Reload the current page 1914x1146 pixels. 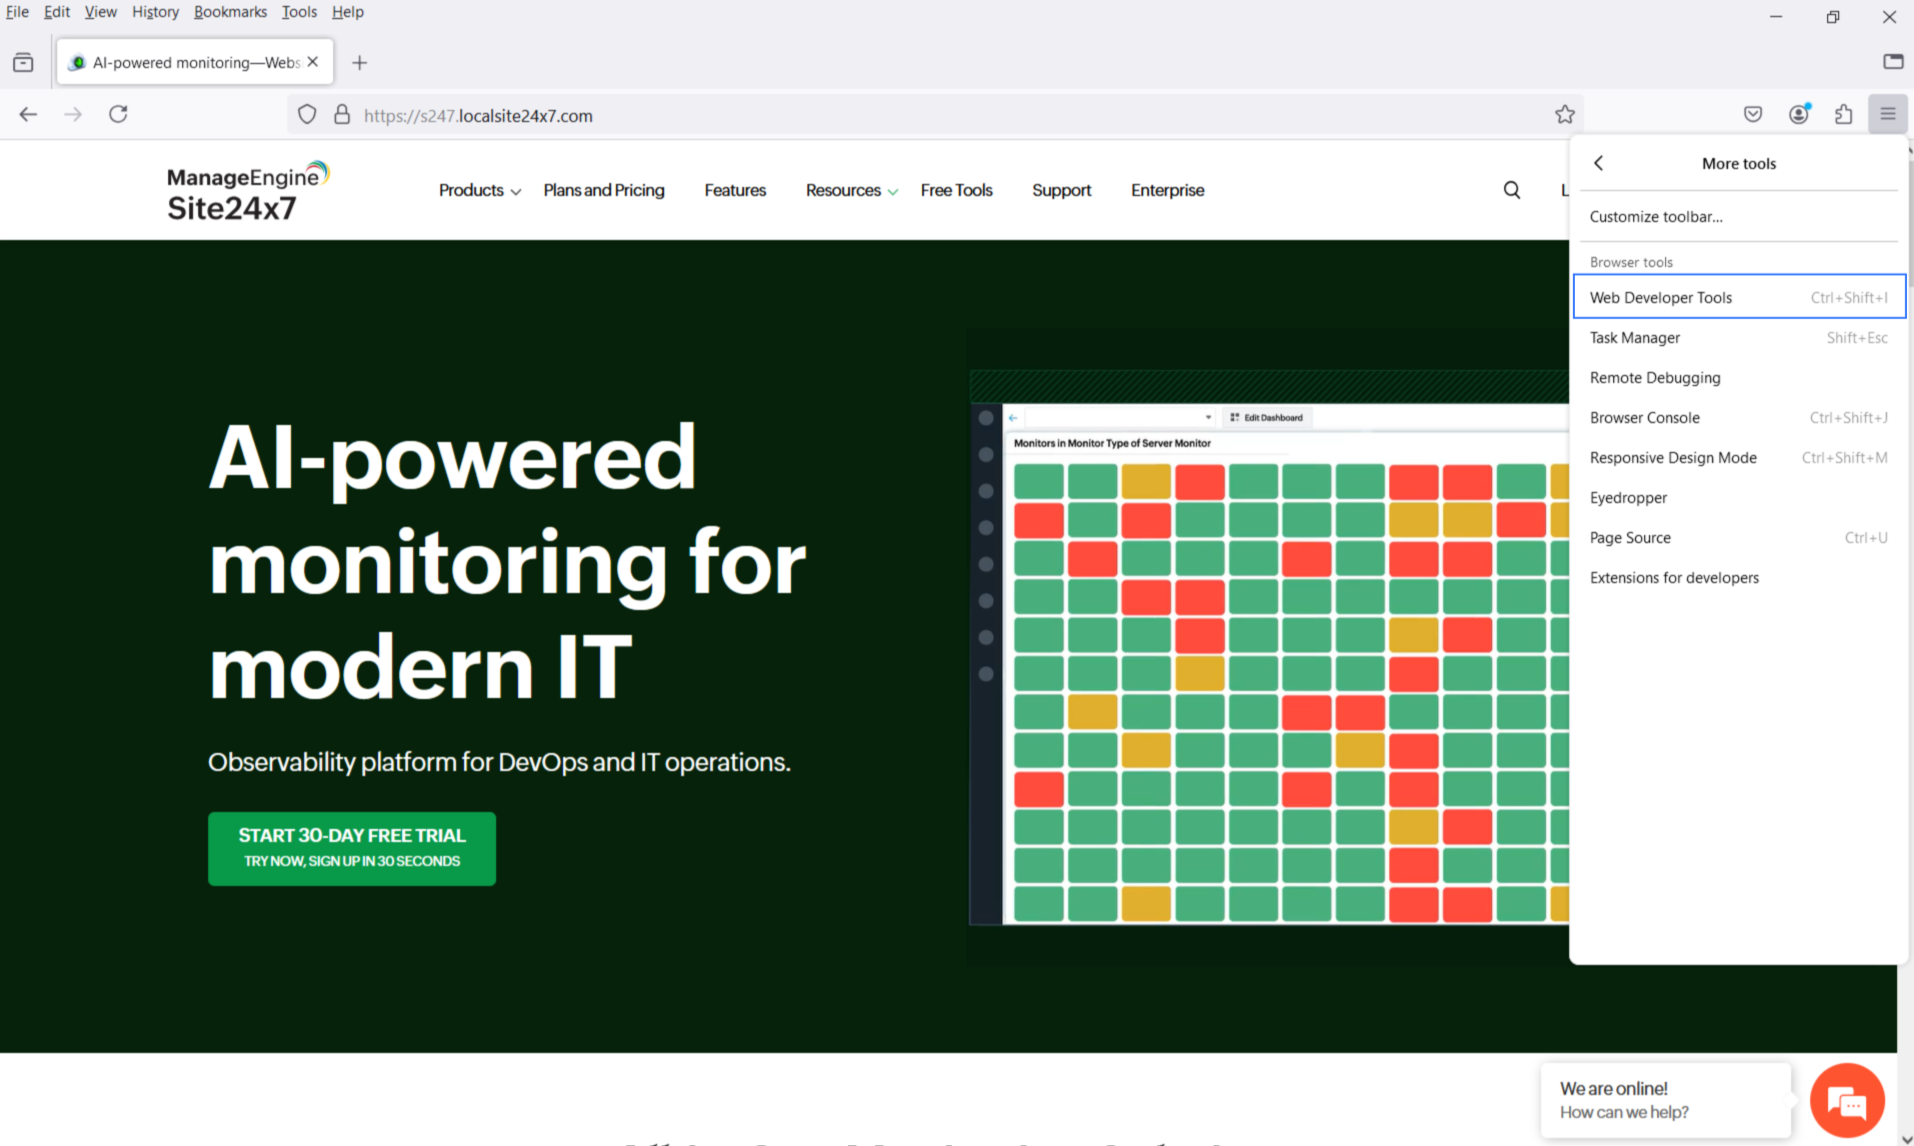(118, 114)
